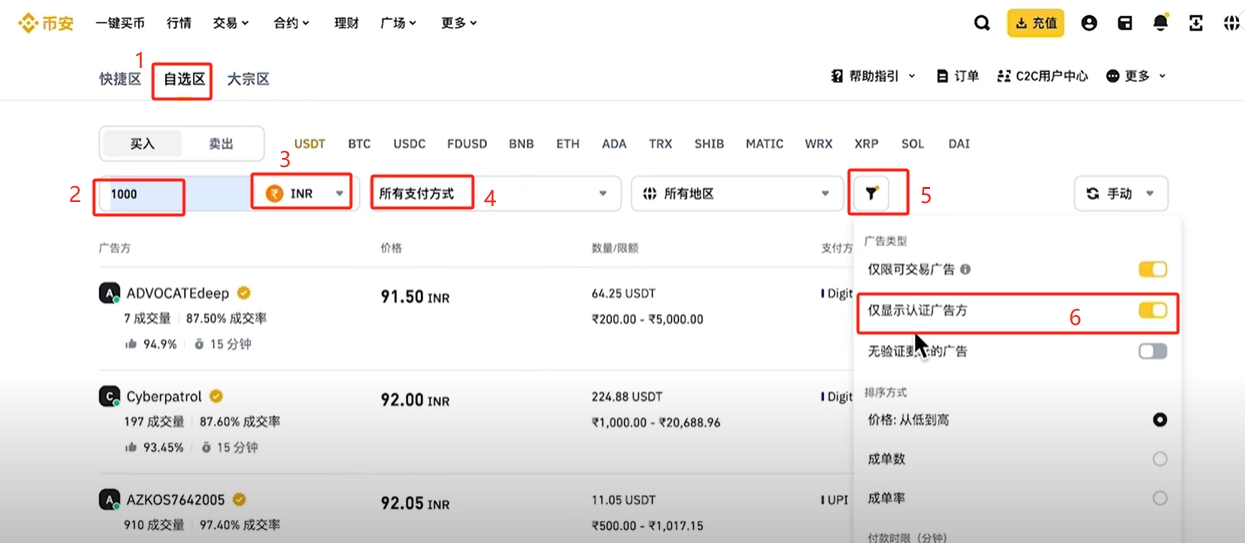Screen dimensions: 1245x543
Task: Select 成单数 radio button
Action: tap(1160, 459)
